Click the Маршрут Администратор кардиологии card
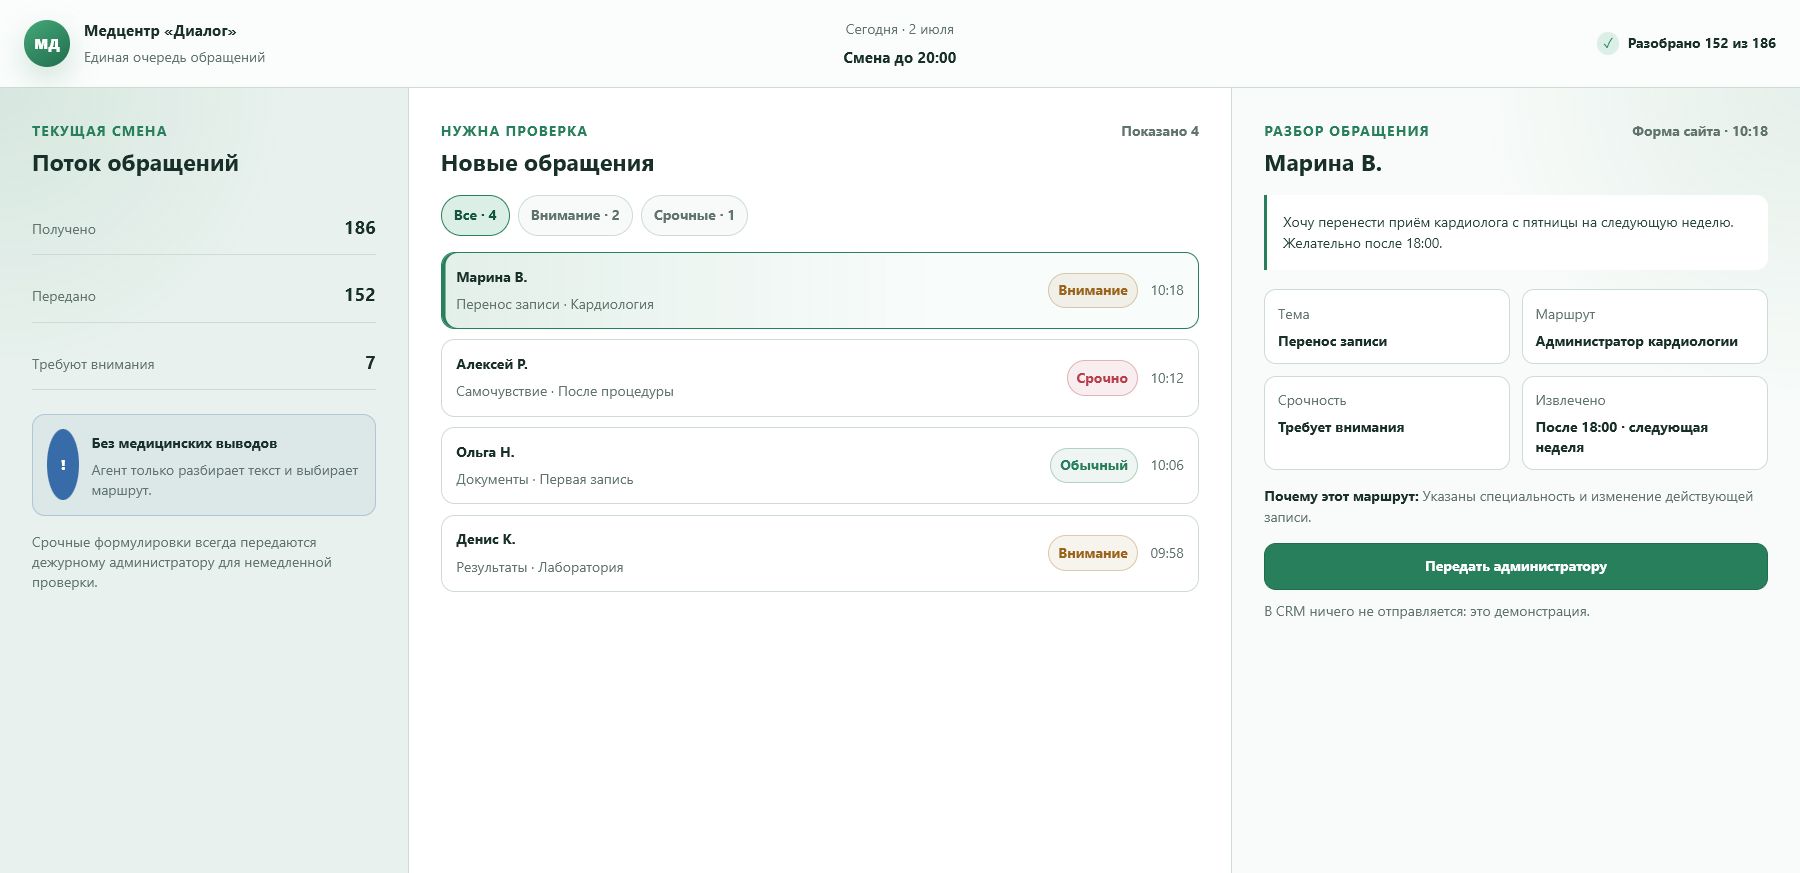The width and height of the screenshot is (1800, 873). pyautogui.click(x=1644, y=327)
